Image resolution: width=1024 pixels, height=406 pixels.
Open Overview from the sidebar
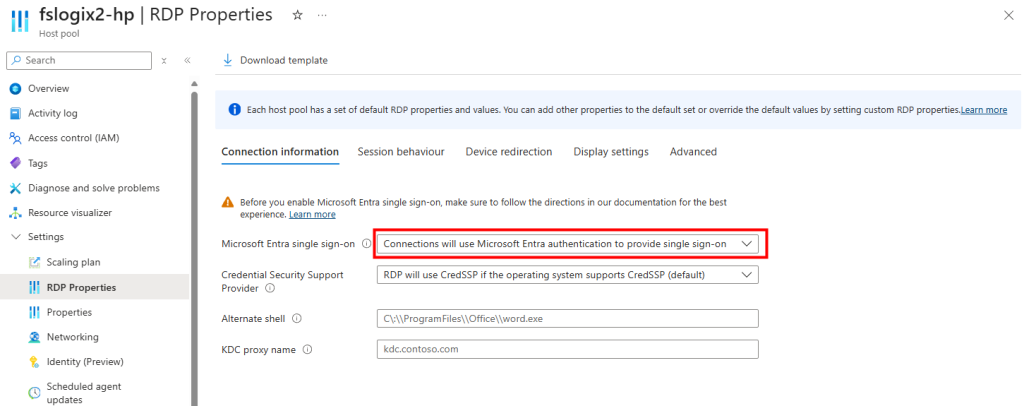tap(48, 88)
